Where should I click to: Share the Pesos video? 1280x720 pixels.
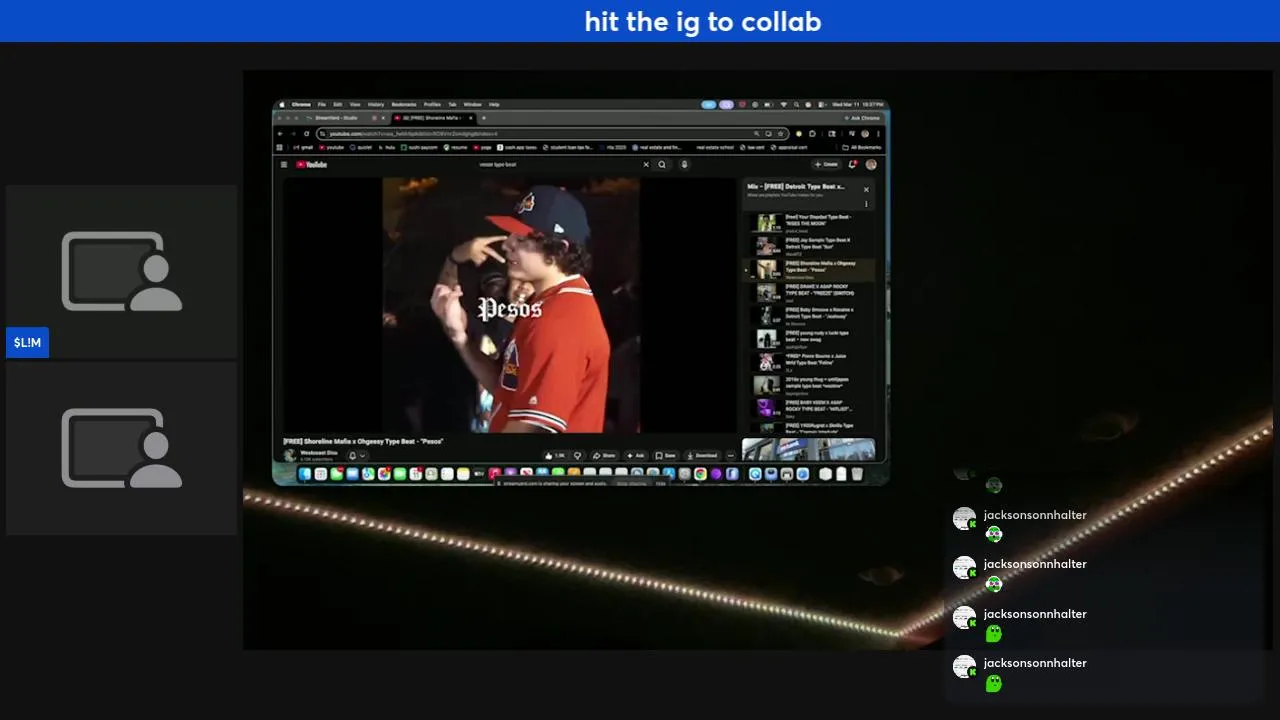point(604,455)
